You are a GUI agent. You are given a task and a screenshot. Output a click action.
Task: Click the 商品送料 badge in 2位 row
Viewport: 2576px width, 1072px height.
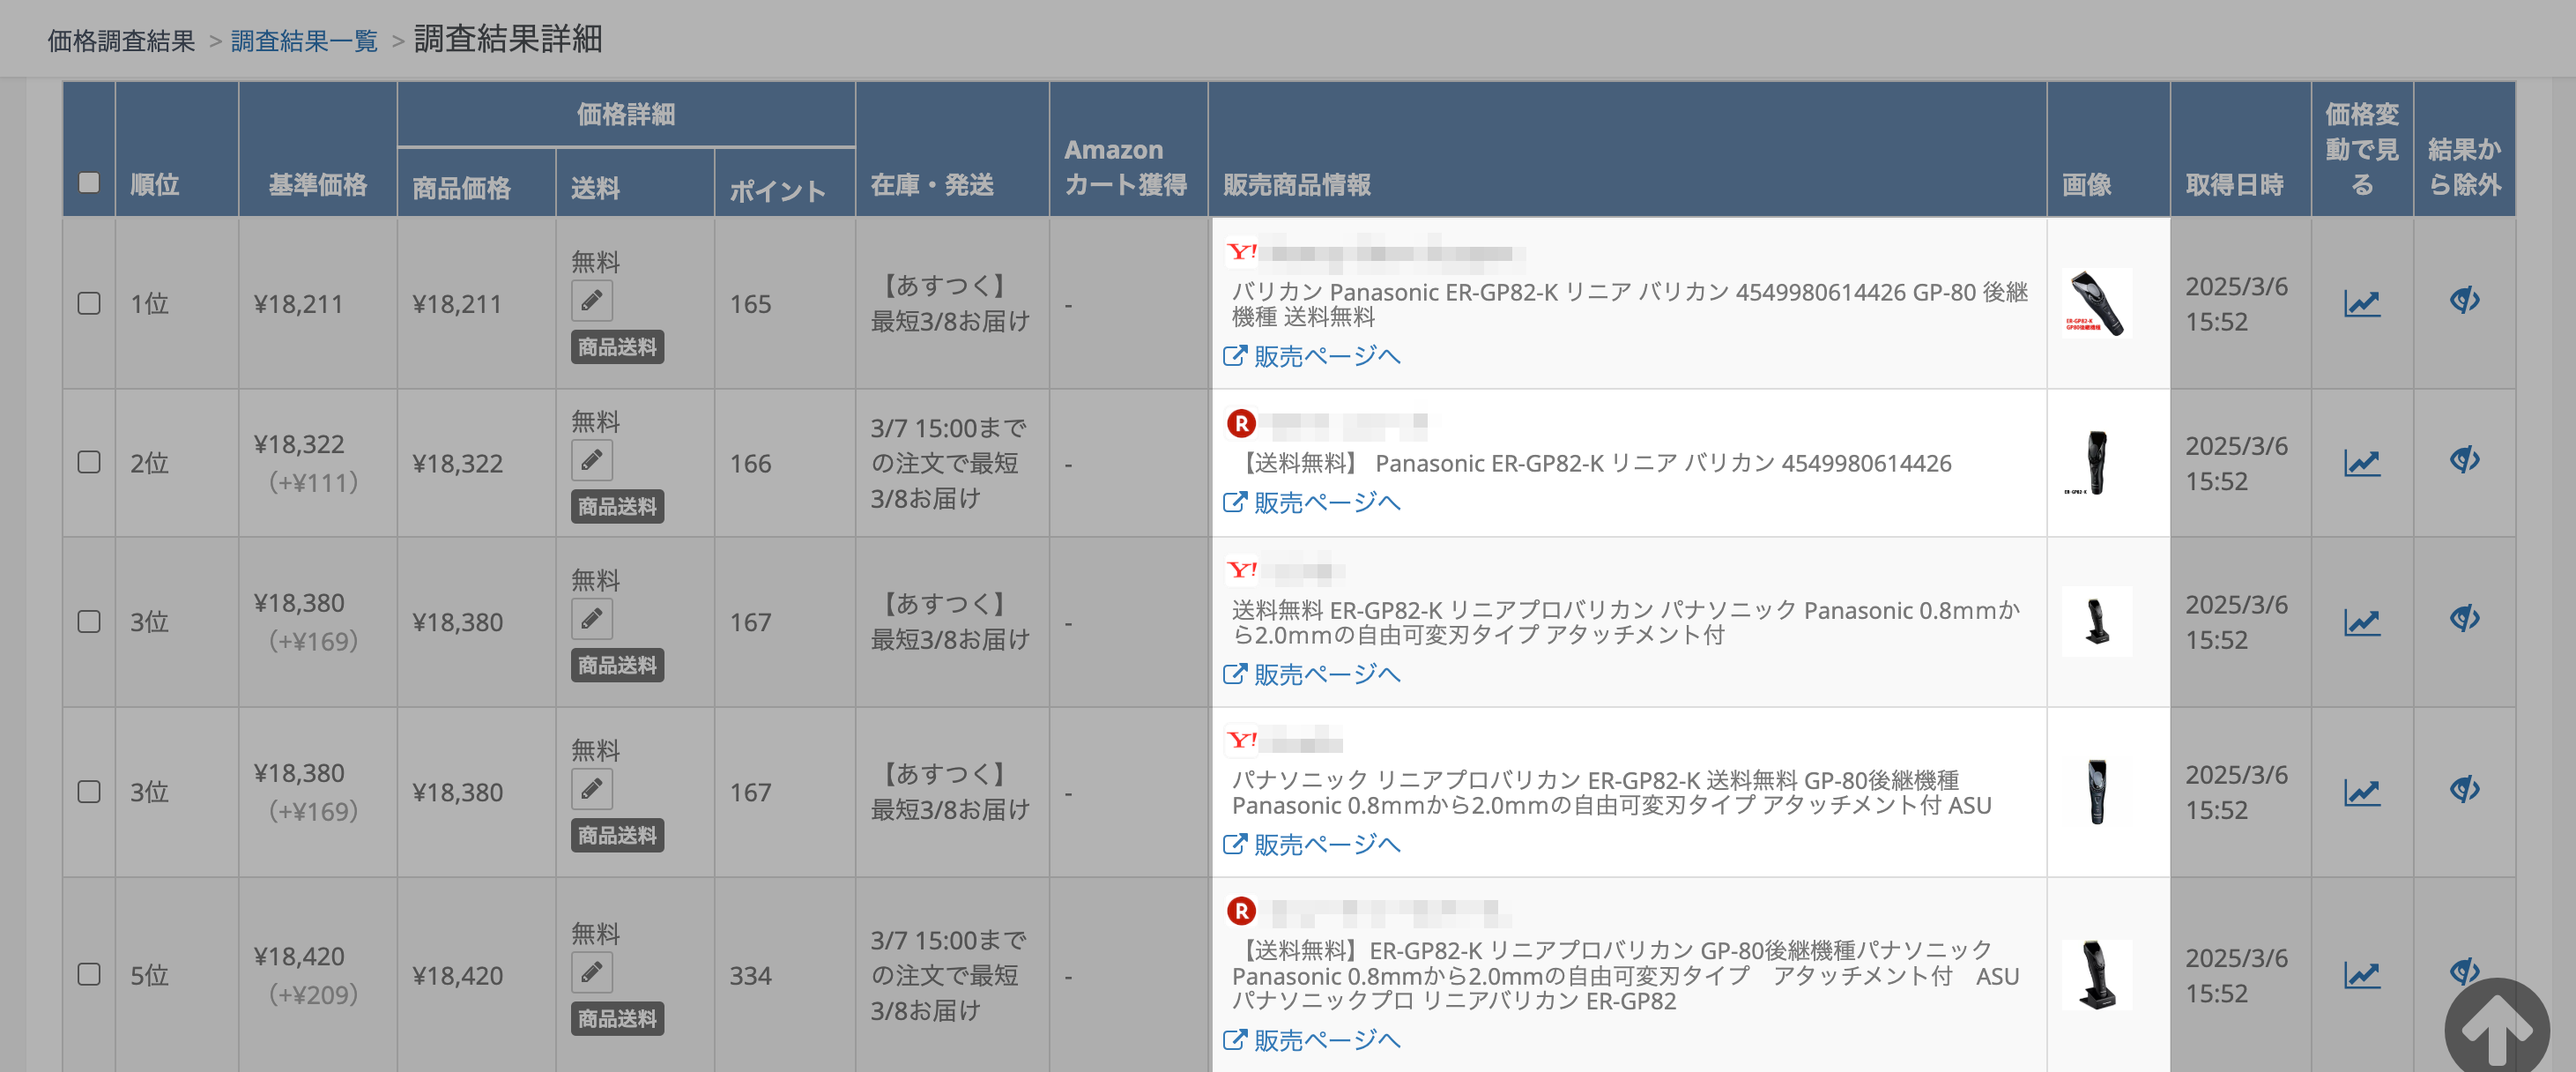click(617, 506)
